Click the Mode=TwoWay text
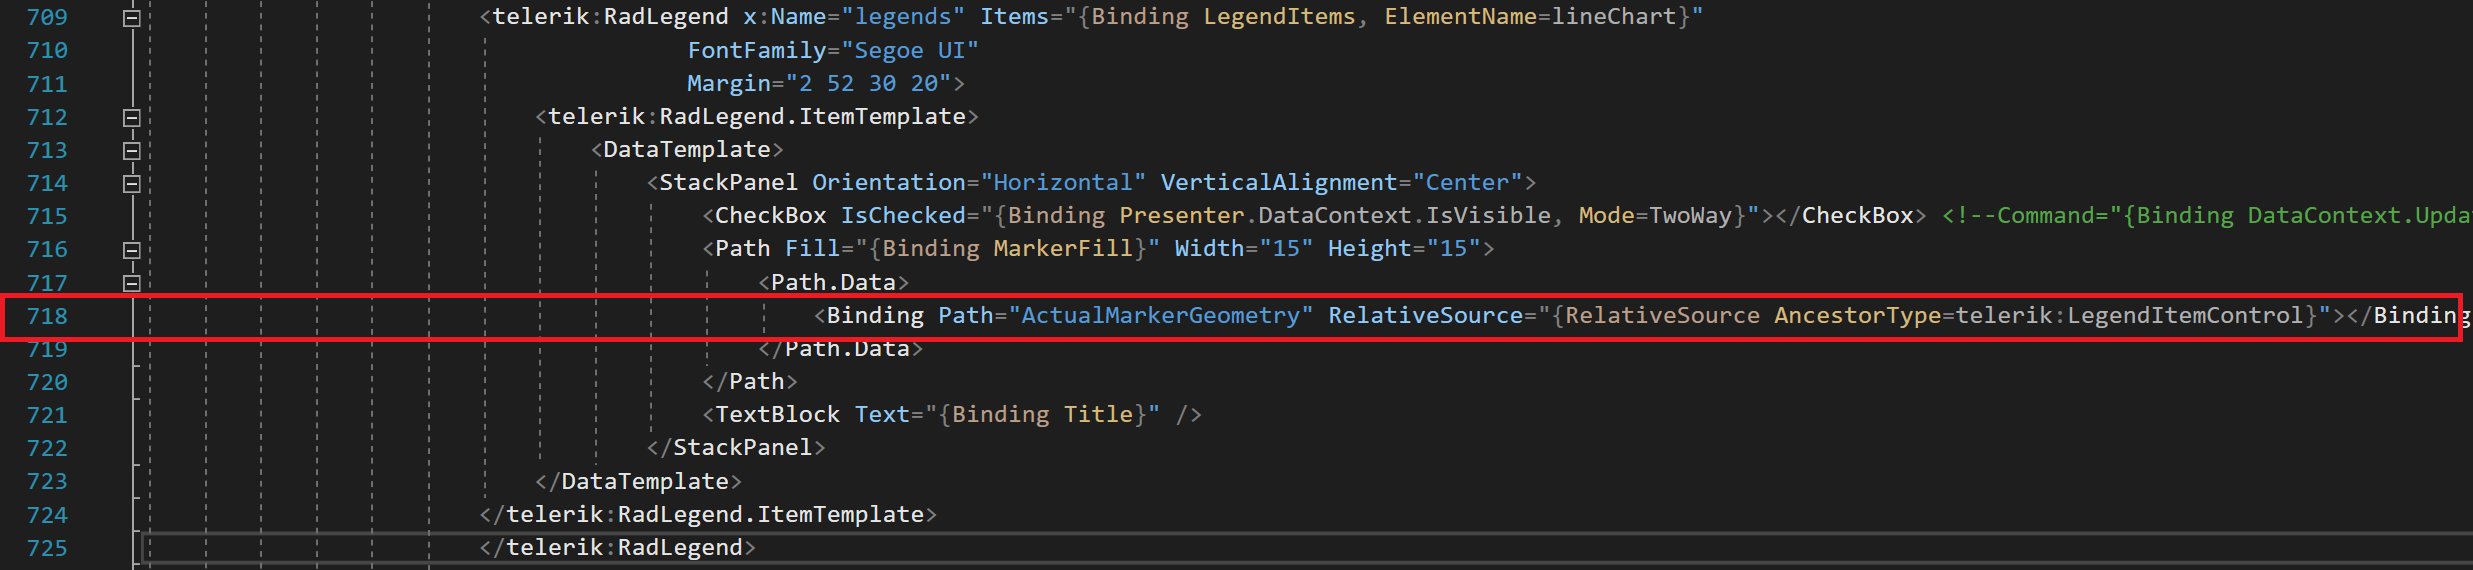Viewport: 2473px width, 570px height. coord(1654,216)
